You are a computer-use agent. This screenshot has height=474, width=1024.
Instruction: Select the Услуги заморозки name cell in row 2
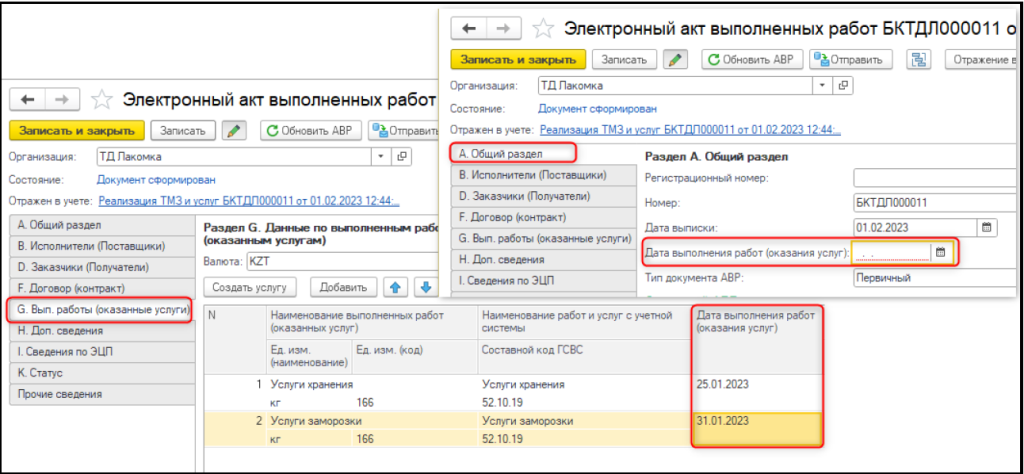(373, 422)
